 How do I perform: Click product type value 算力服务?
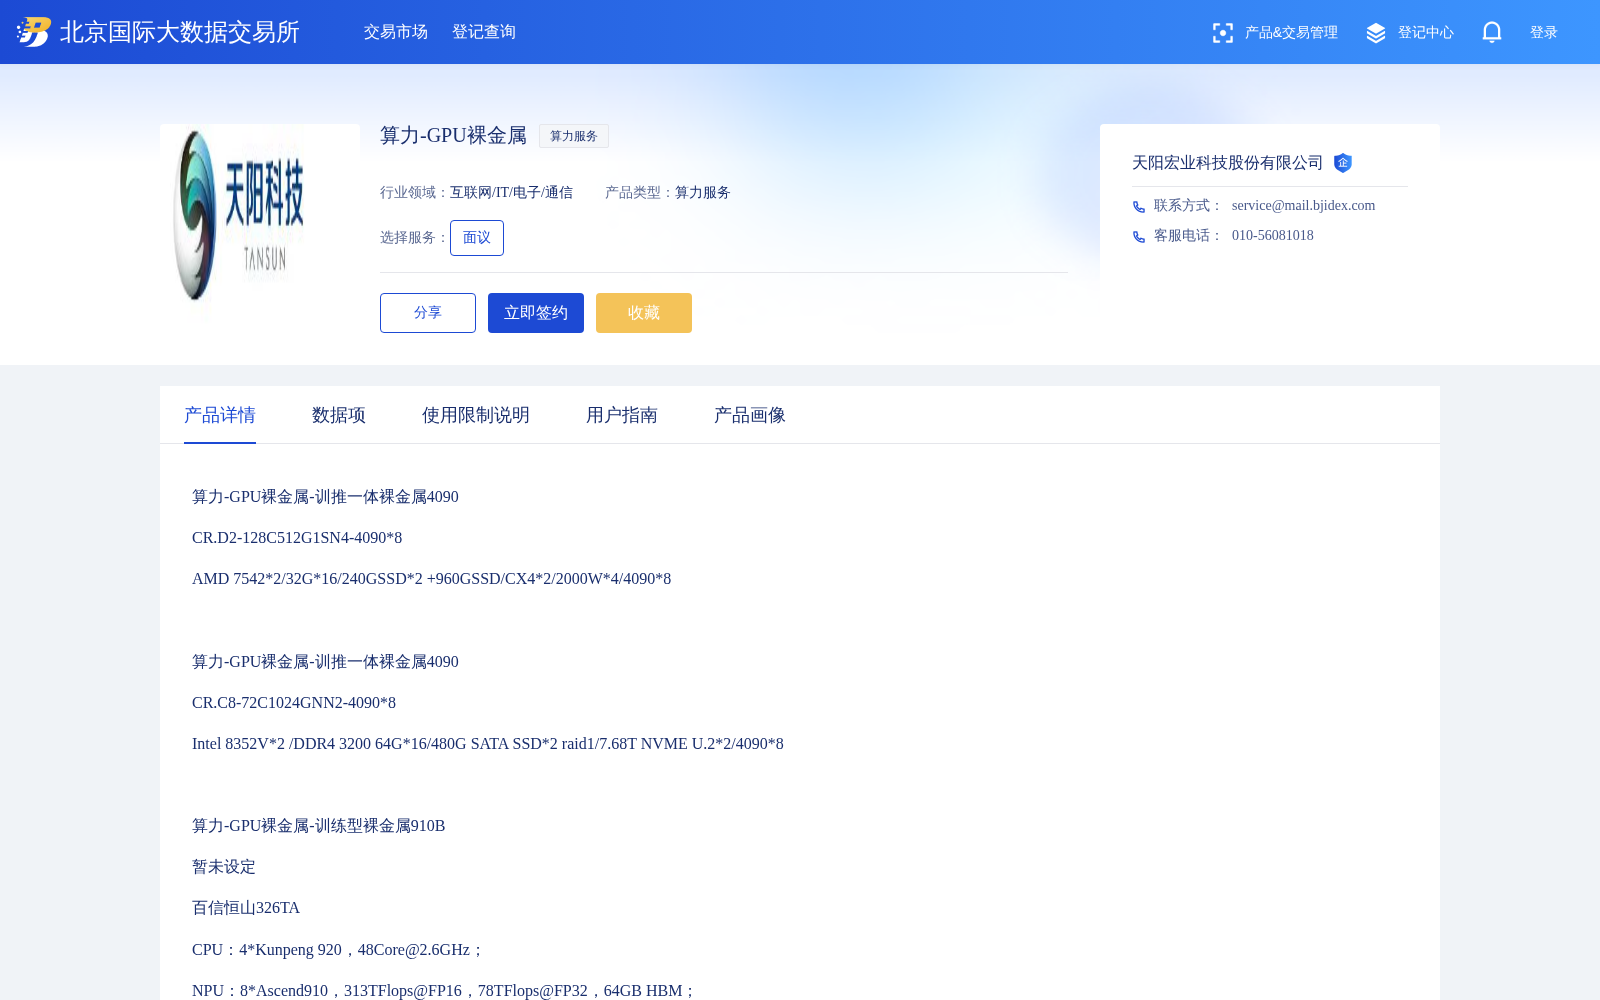(703, 193)
